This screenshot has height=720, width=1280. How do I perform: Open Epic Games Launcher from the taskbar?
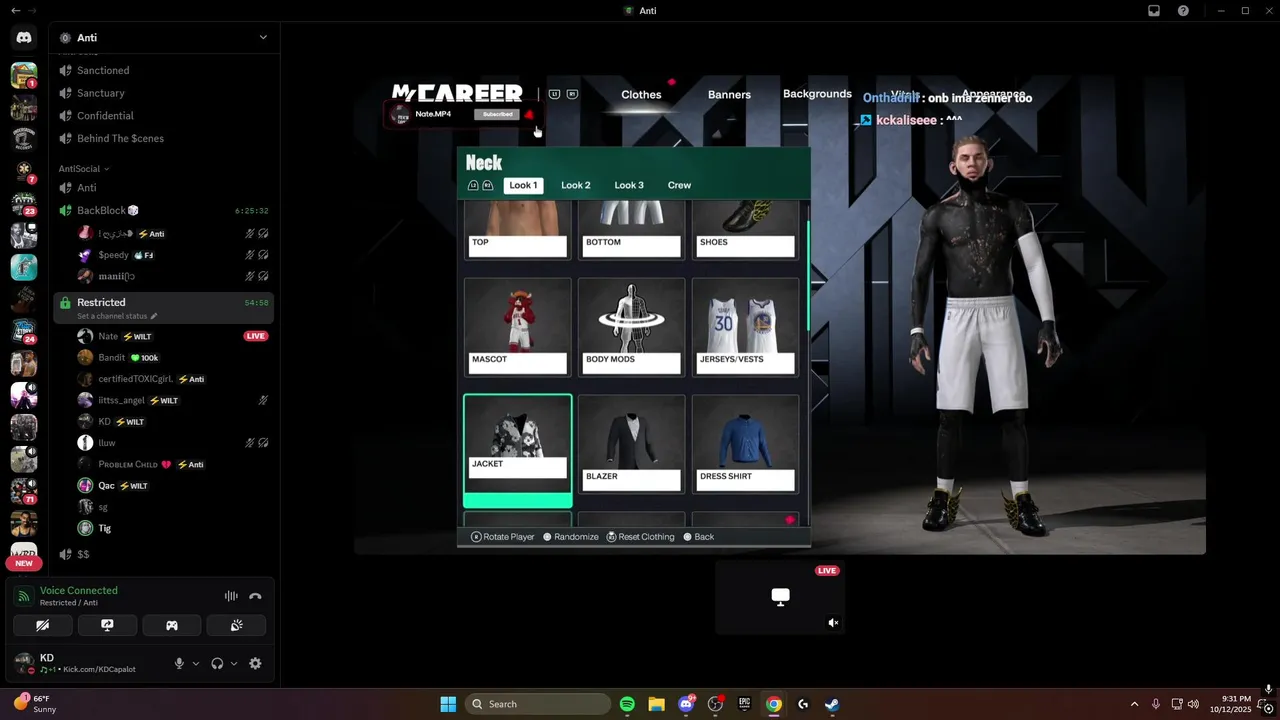pos(744,704)
